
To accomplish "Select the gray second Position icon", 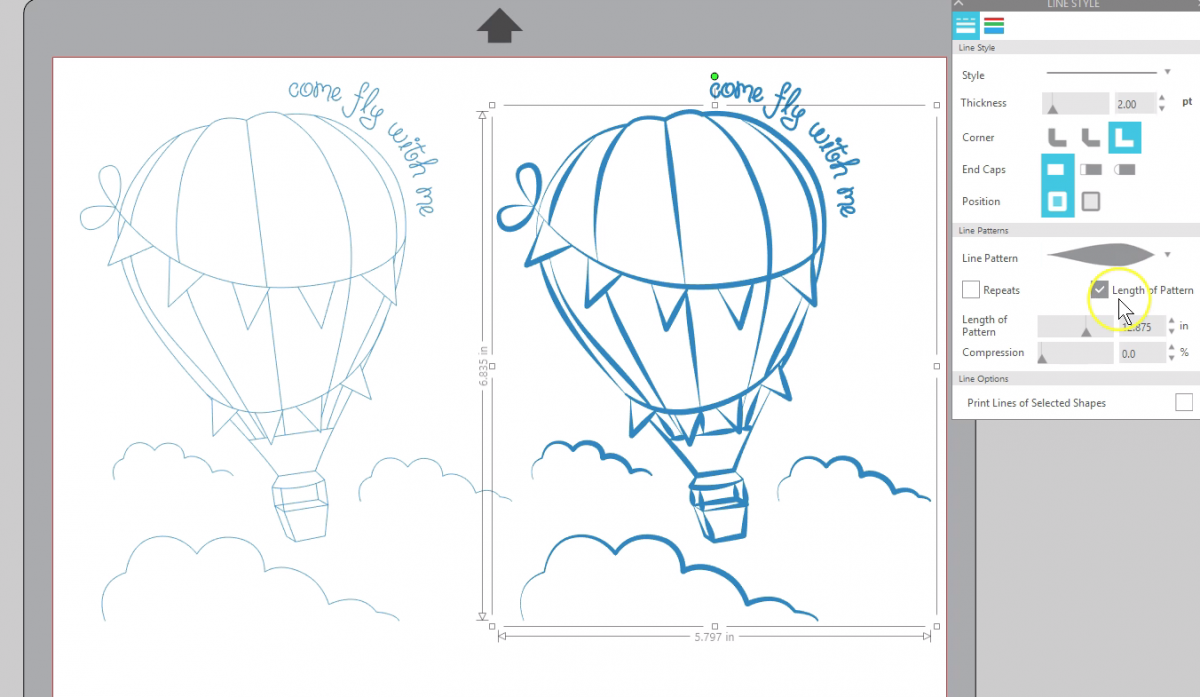I will coord(1091,202).
